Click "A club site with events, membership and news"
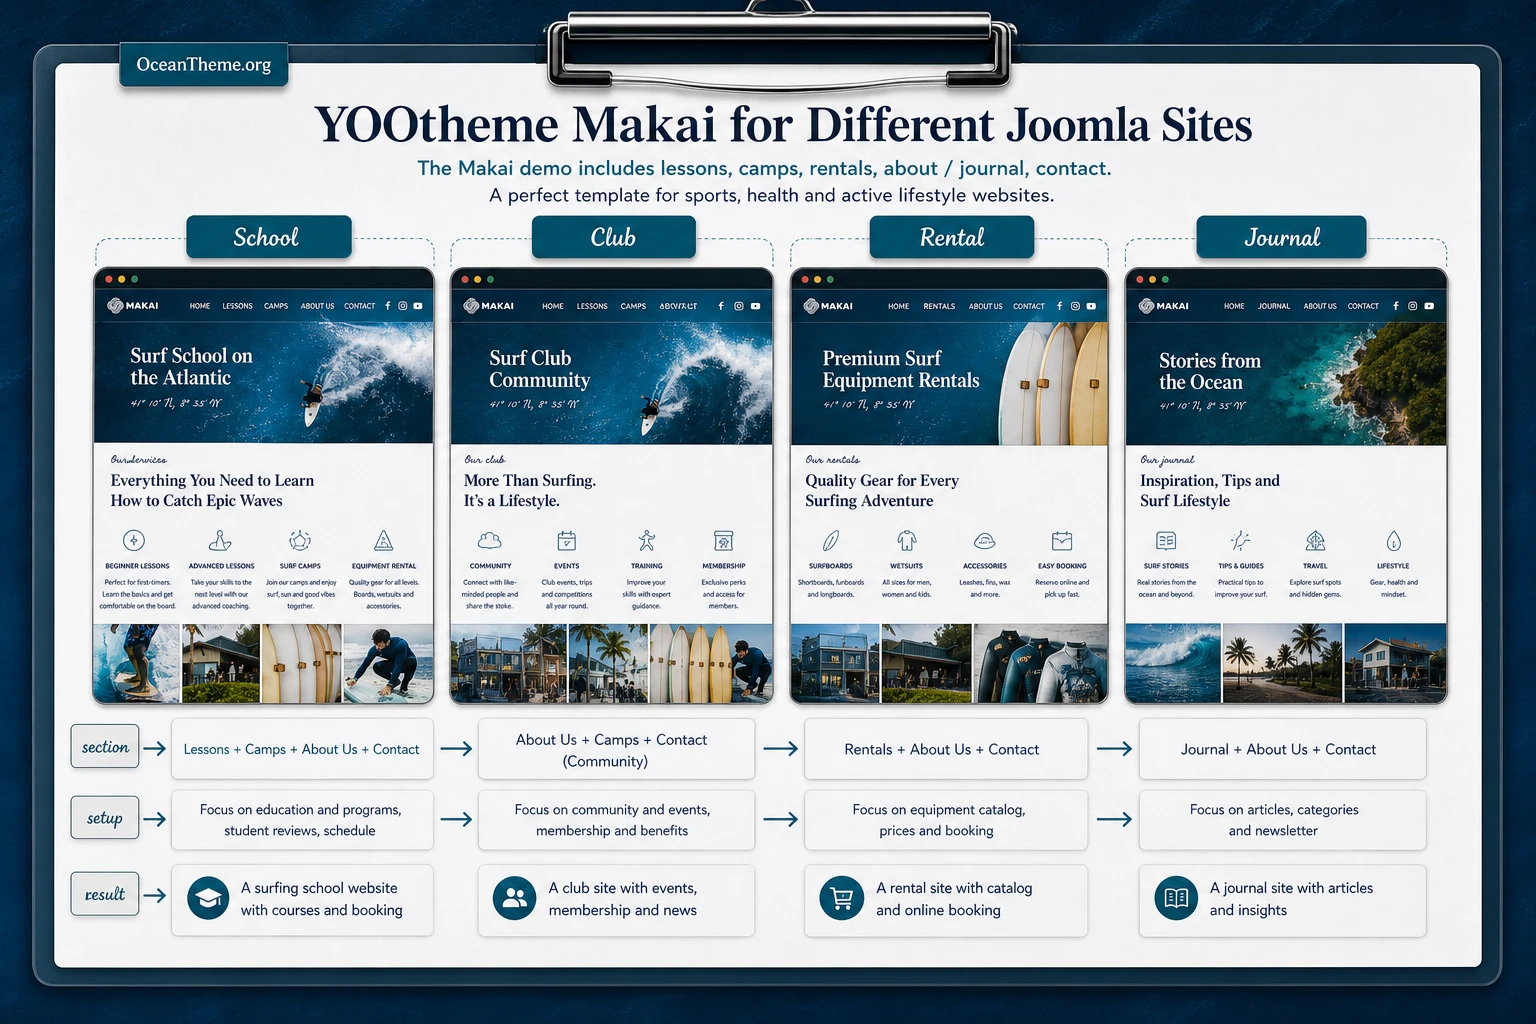 [622, 899]
